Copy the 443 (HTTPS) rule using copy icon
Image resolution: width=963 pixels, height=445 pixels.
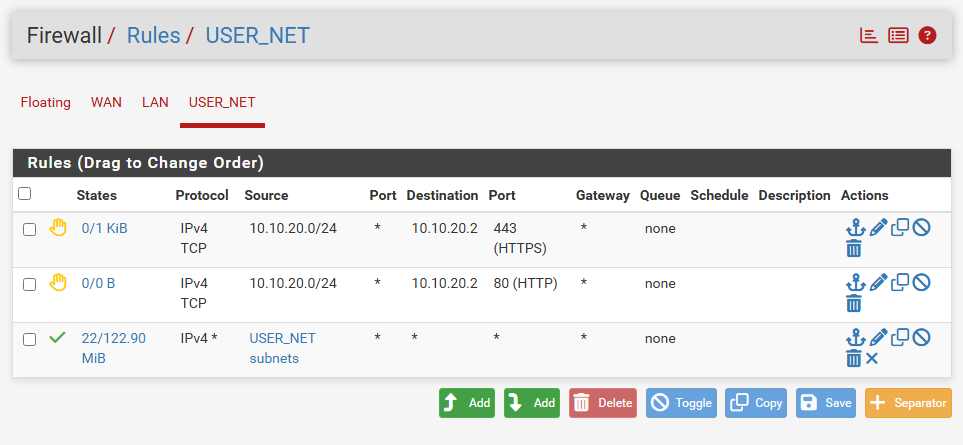point(900,228)
